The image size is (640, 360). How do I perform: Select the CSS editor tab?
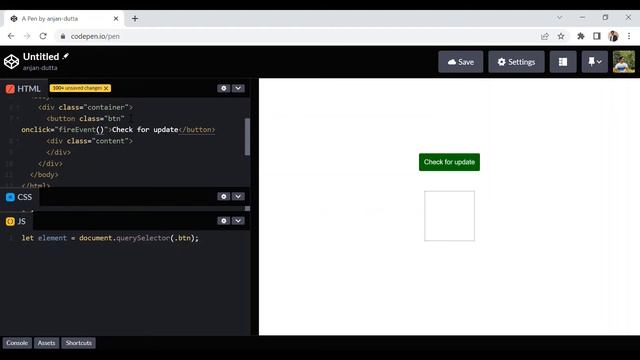point(19,197)
